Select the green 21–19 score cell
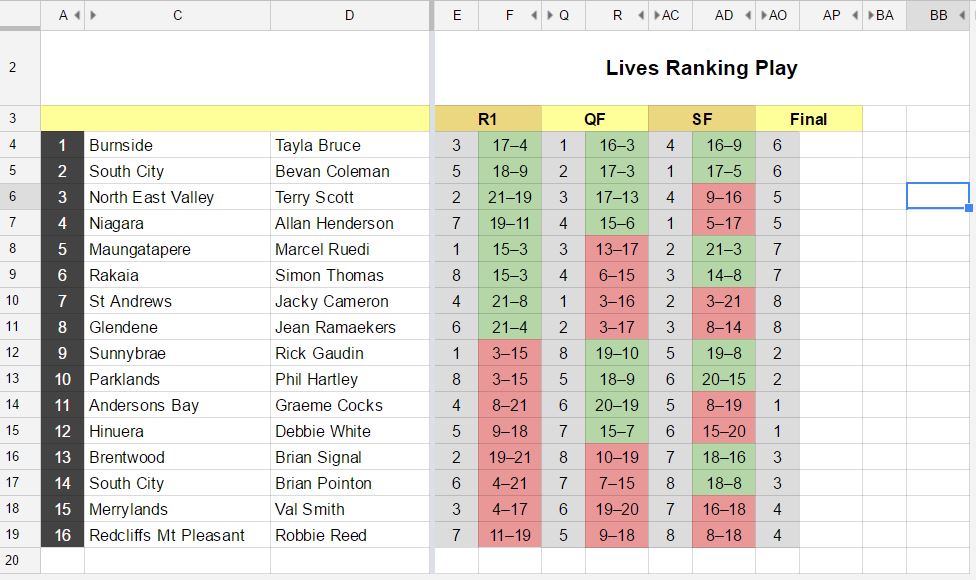The image size is (976, 580). point(510,196)
